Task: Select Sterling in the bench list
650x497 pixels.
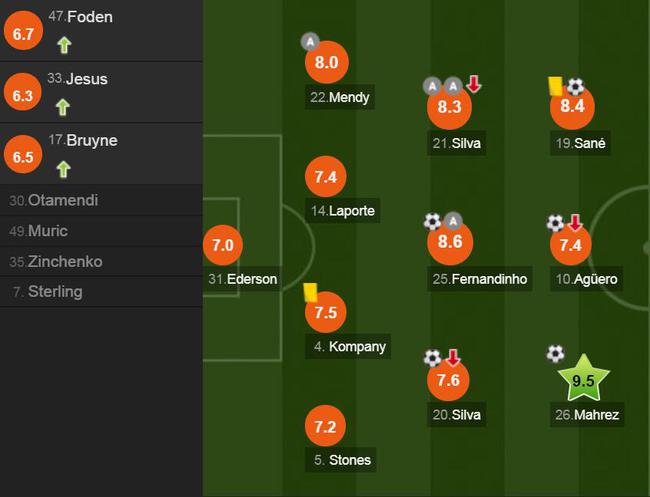Action: [x=101, y=291]
